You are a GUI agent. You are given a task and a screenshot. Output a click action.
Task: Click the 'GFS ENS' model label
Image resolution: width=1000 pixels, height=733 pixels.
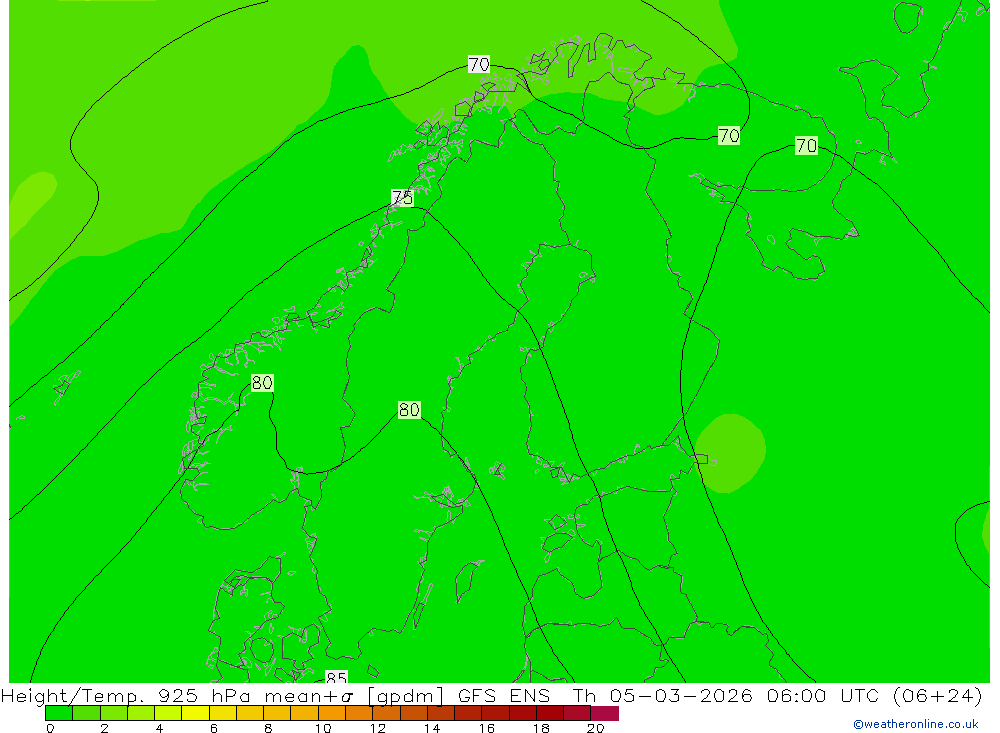[504, 696]
